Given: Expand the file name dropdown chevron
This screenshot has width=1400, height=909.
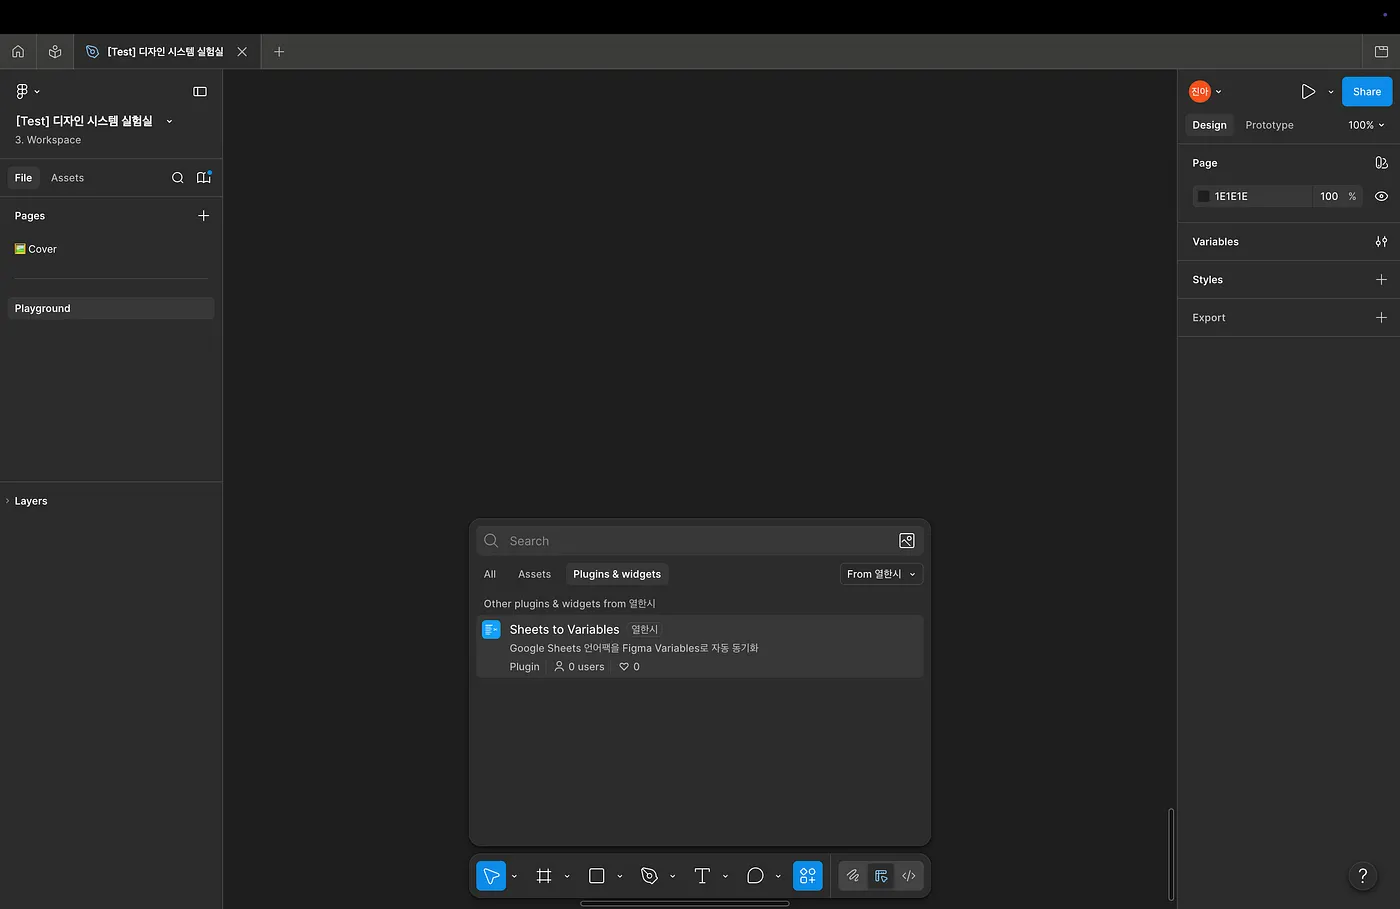Looking at the screenshot, I should pyautogui.click(x=169, y=121).
